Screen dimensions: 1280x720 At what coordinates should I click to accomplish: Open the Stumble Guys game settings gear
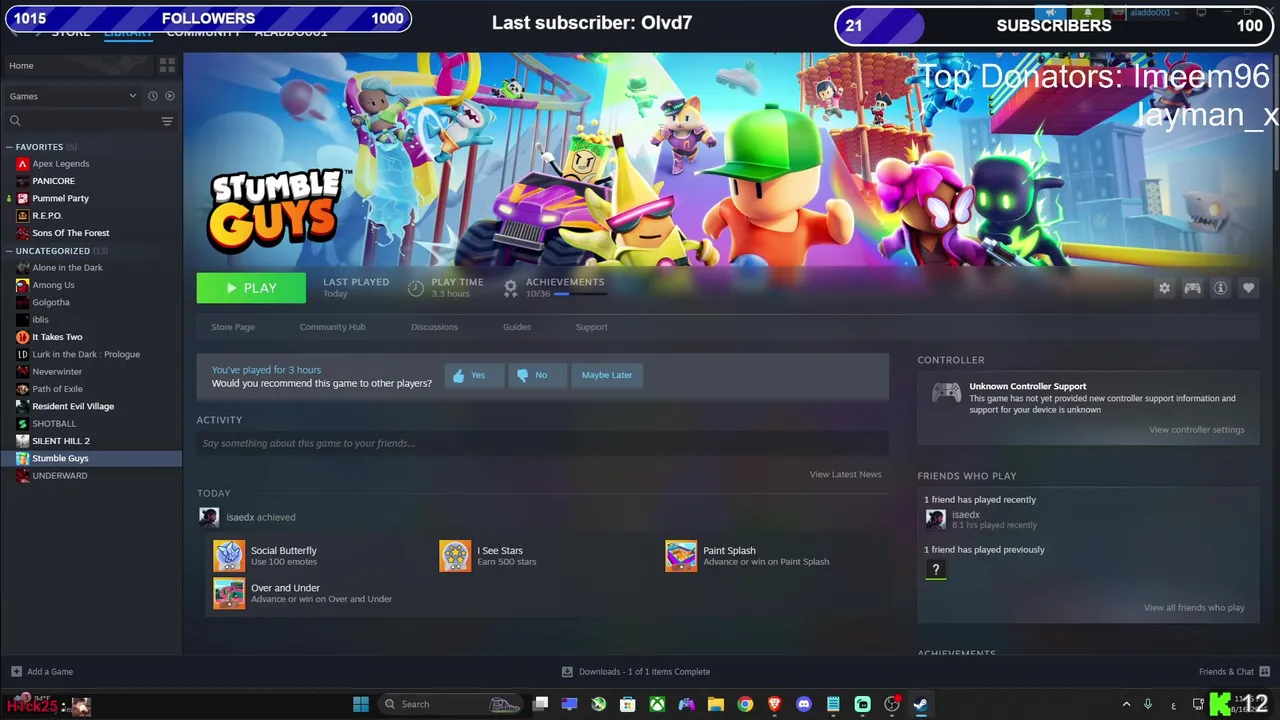coord(1164,288)
